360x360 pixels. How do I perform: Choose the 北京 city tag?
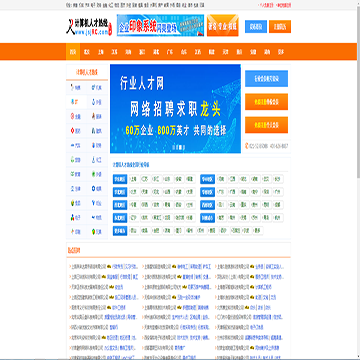click(134, 192)
